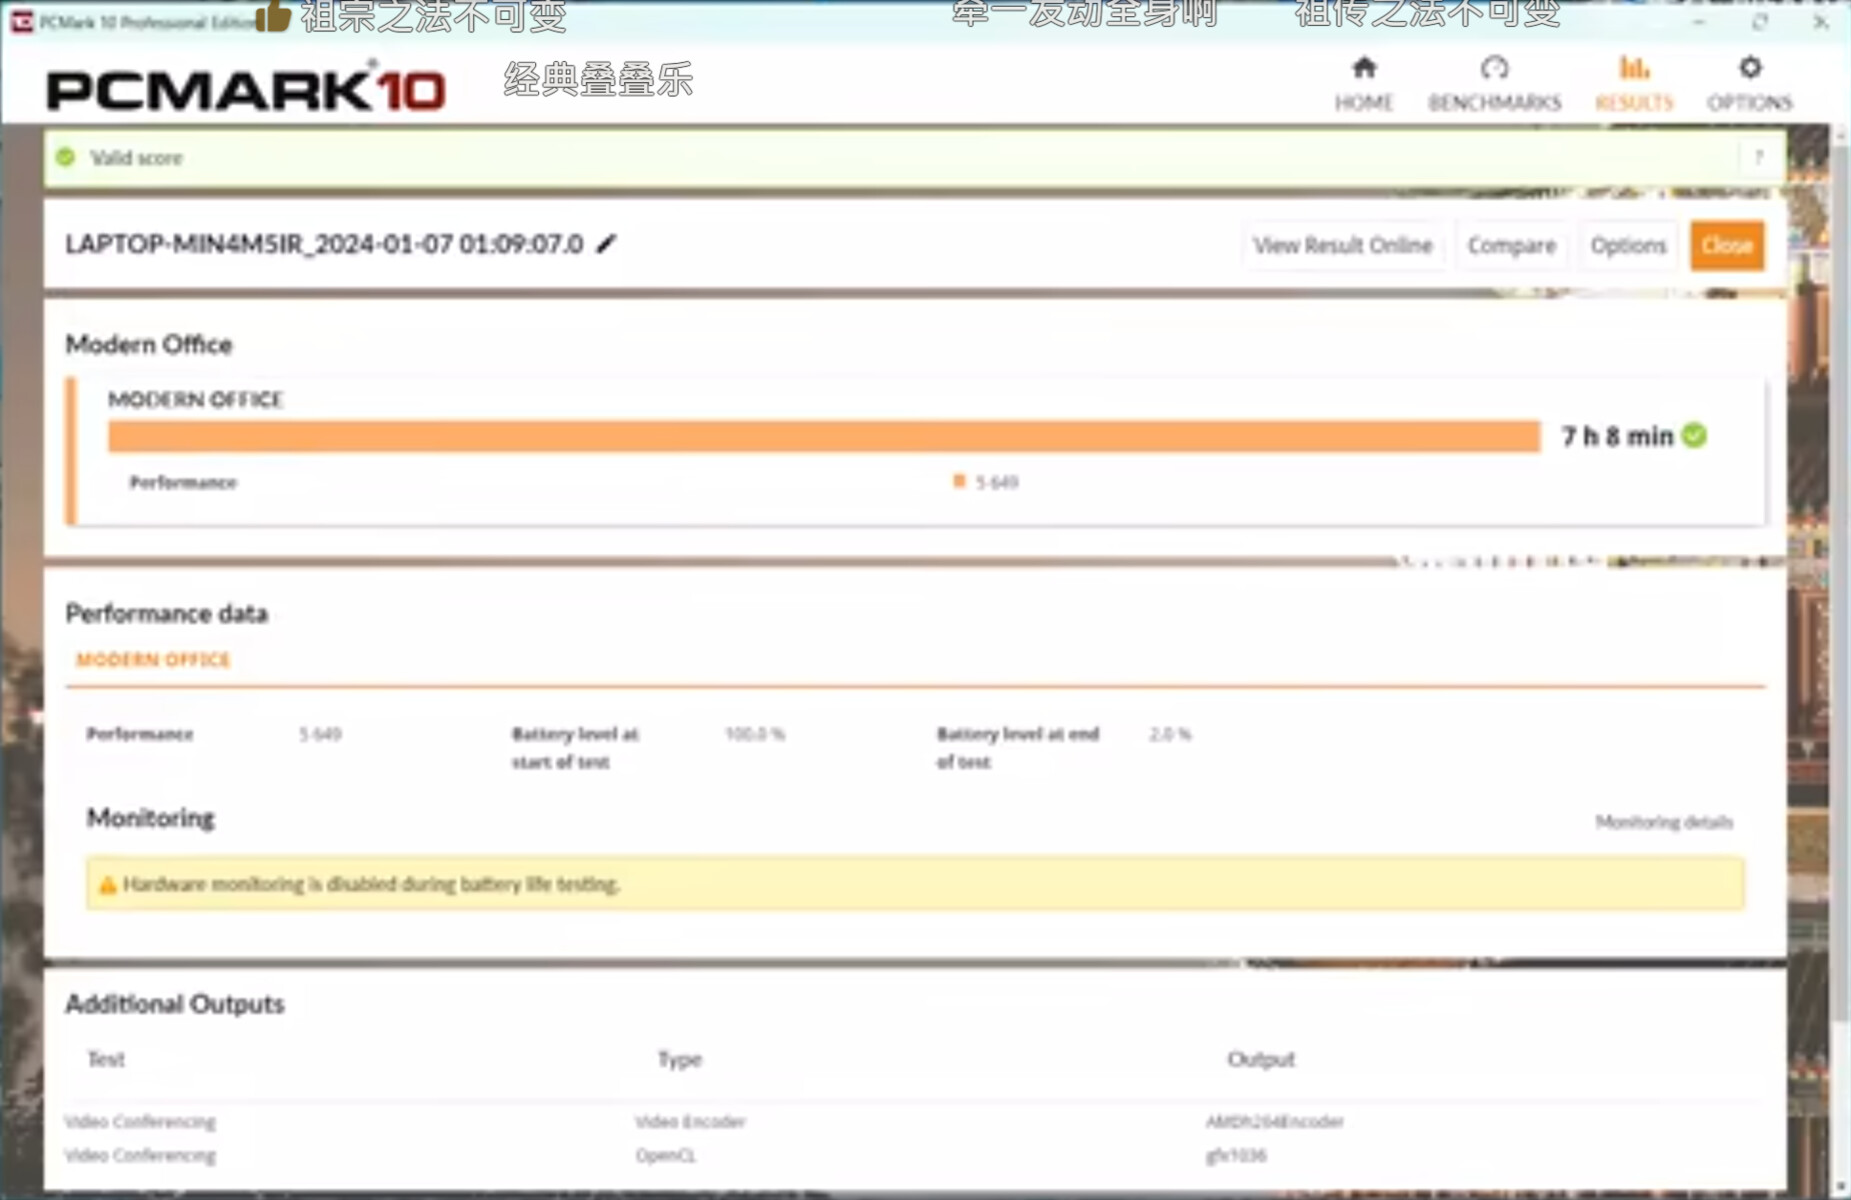Click the gauge icon above BENCHMARKS
Image resolution: width=1851 pixels, height=1200 pixels.
[x=1494, y=68]
